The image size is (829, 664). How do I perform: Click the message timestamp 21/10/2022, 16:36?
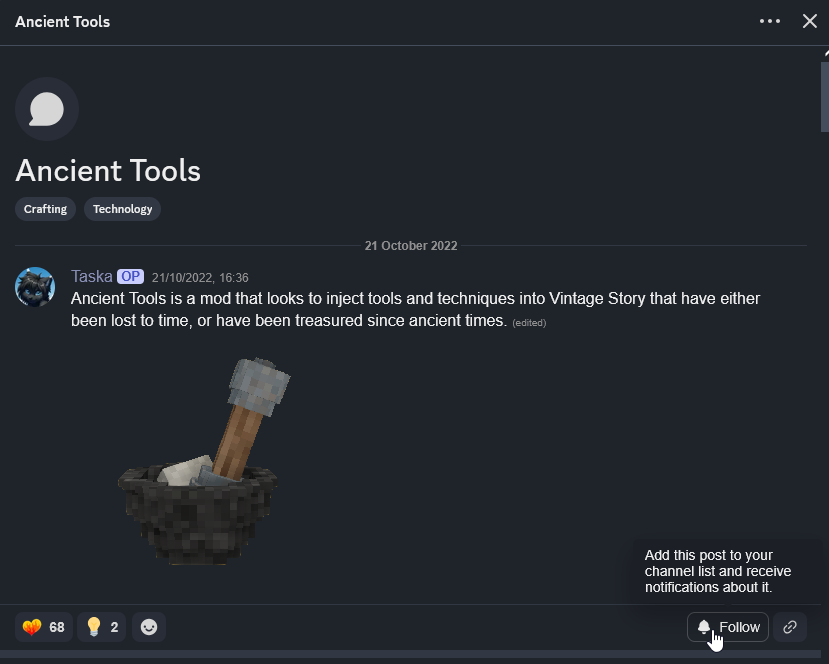200,278
